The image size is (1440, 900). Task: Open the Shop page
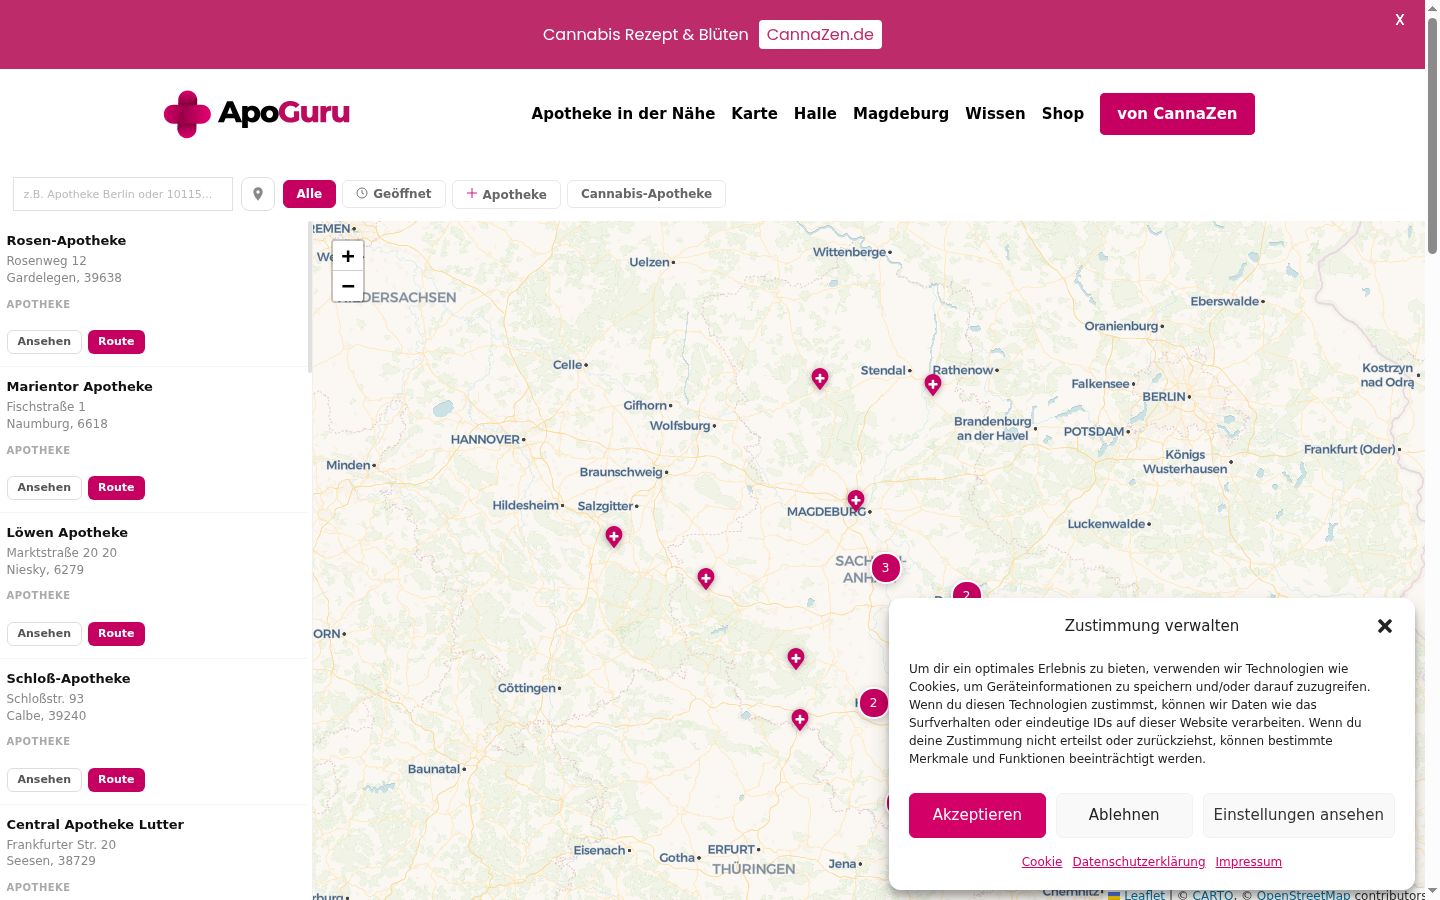[1063, 114]
